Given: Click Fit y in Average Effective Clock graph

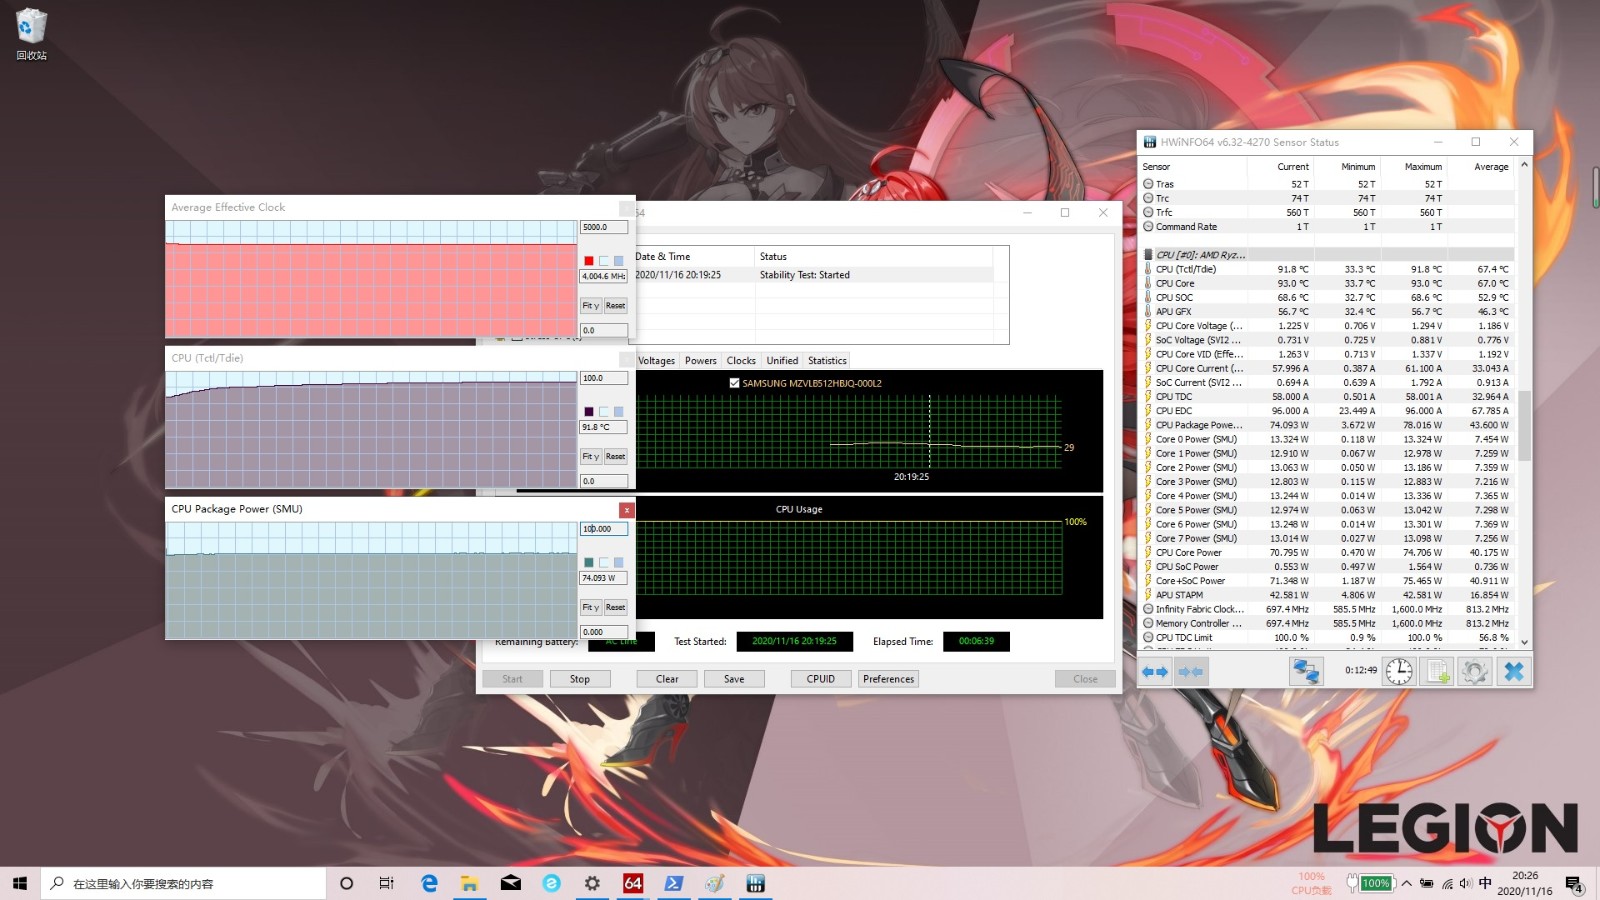Looking at the screenshot, I should [x=590, y=306].
